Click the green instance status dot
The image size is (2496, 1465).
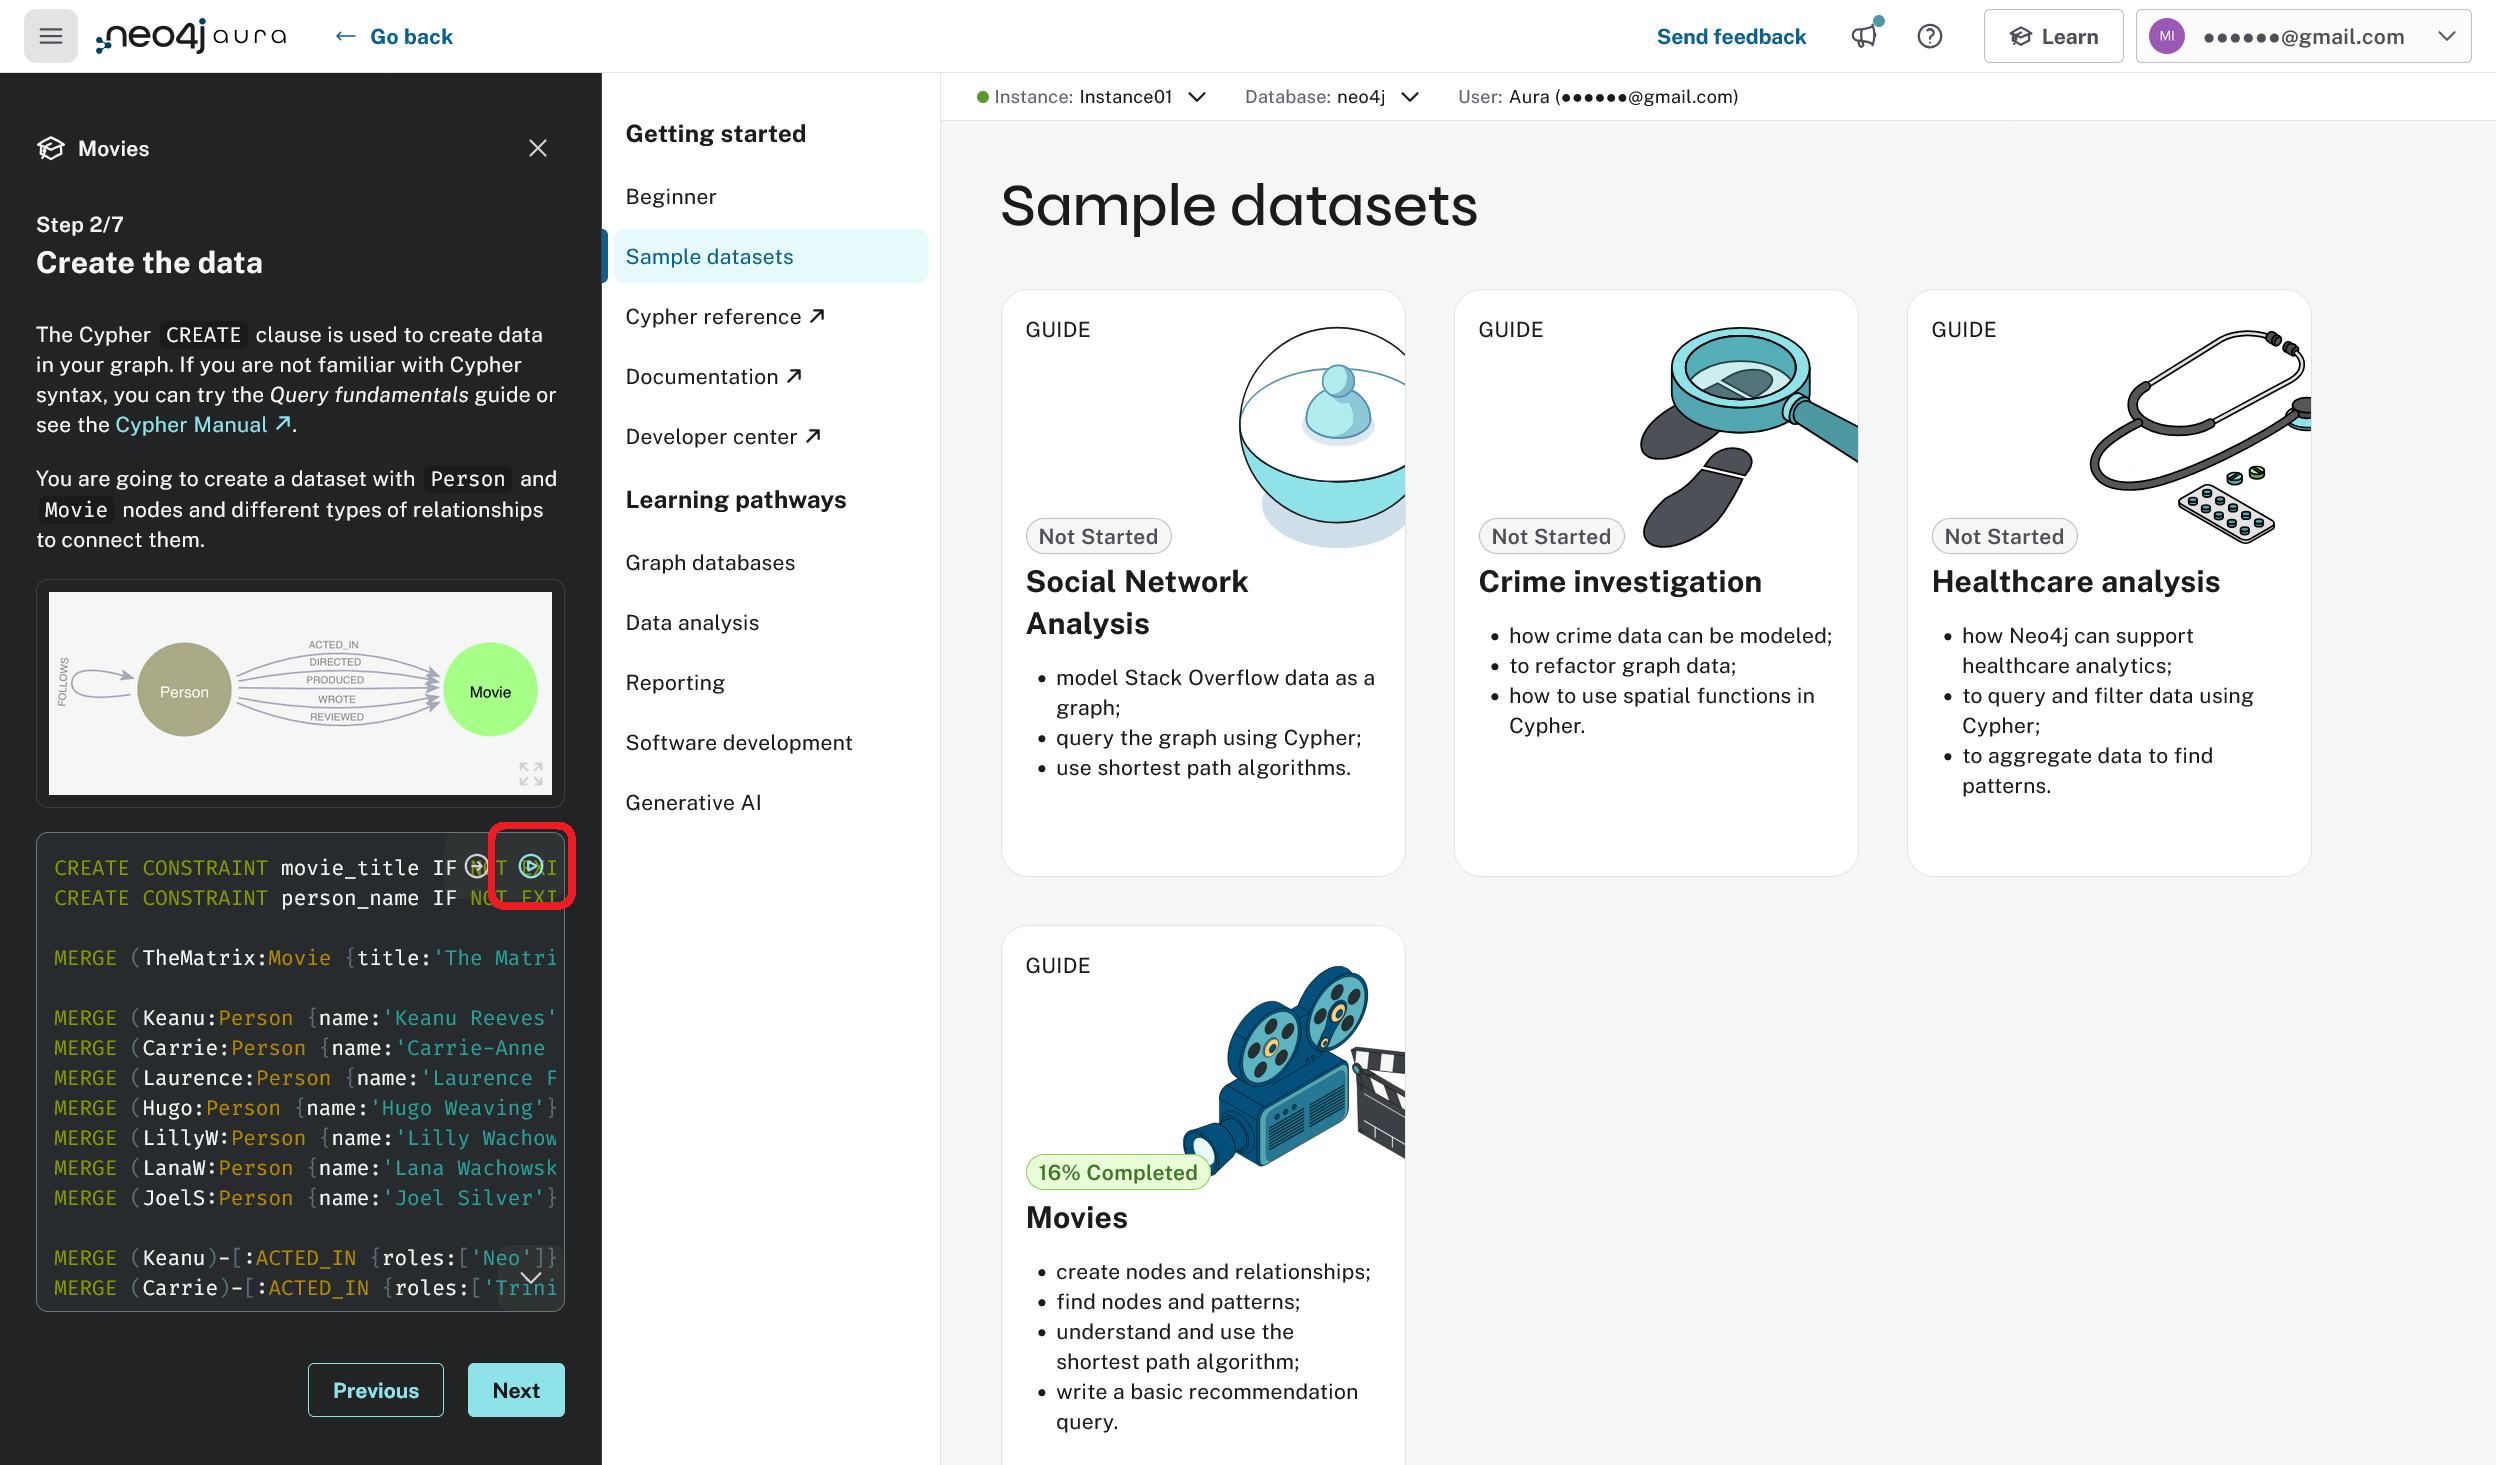pos(982,97)
